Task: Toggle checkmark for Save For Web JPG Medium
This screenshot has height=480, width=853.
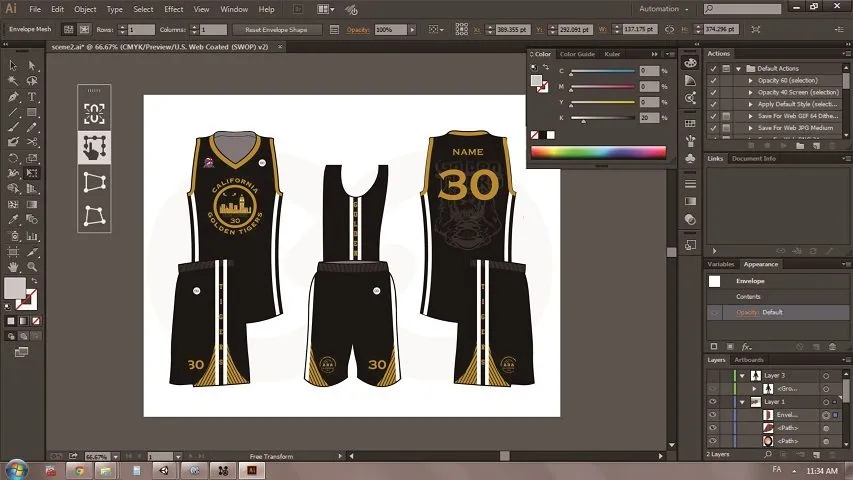Action: click(713, 128)
